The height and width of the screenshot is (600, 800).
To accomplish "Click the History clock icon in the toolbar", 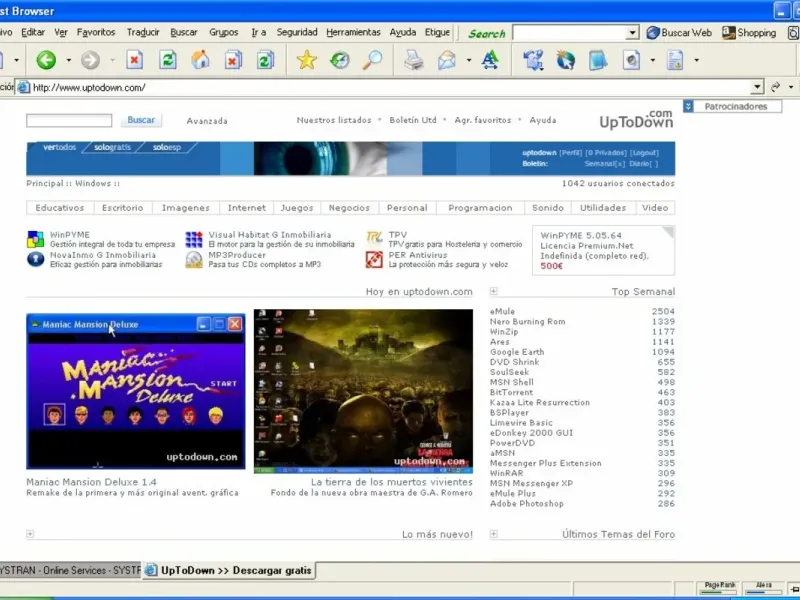I will (x=339, y=61).
